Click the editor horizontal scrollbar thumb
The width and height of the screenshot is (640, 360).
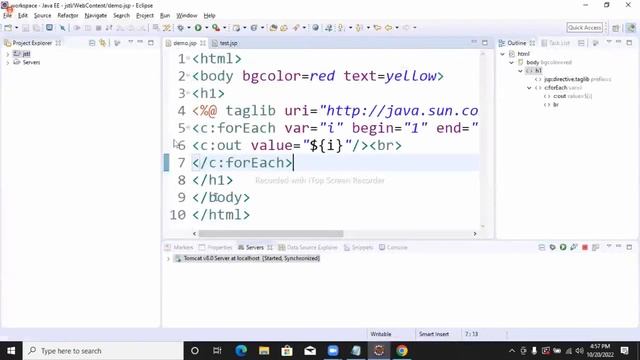[271, 233]
